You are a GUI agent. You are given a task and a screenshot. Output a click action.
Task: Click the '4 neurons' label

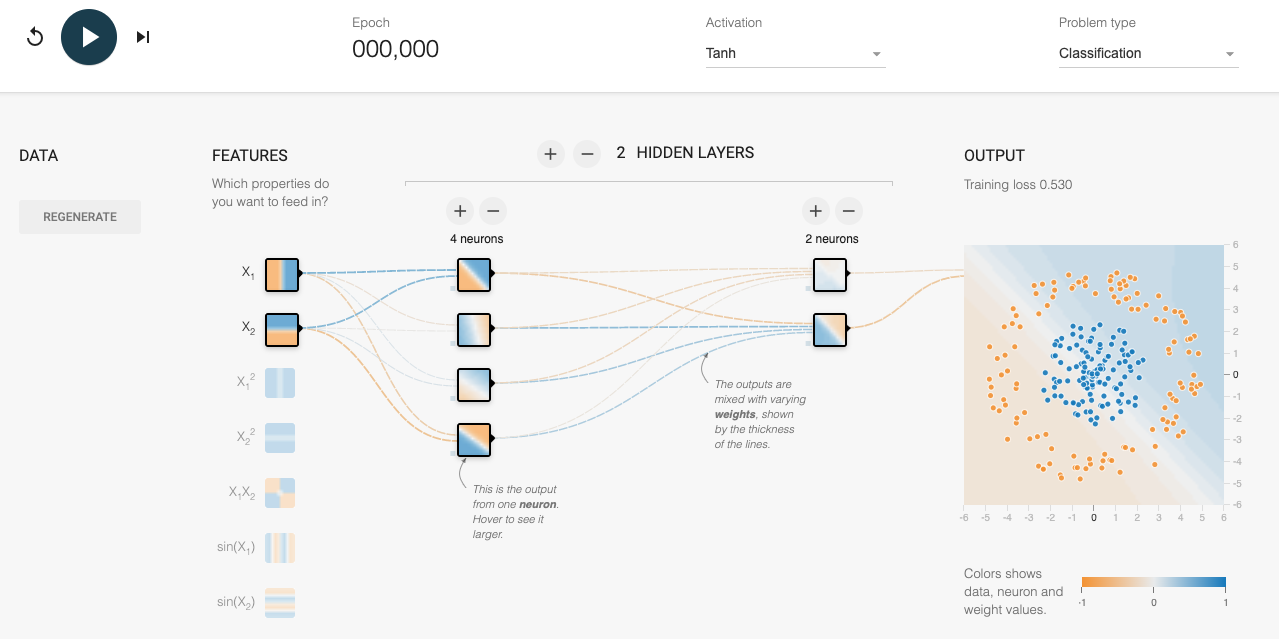[476, 239]
